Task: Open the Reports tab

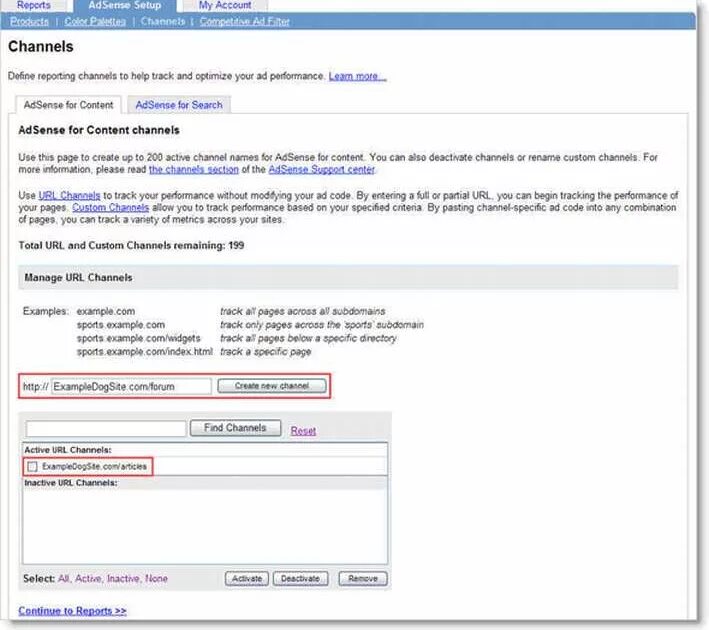Action: tap(33, 5)
